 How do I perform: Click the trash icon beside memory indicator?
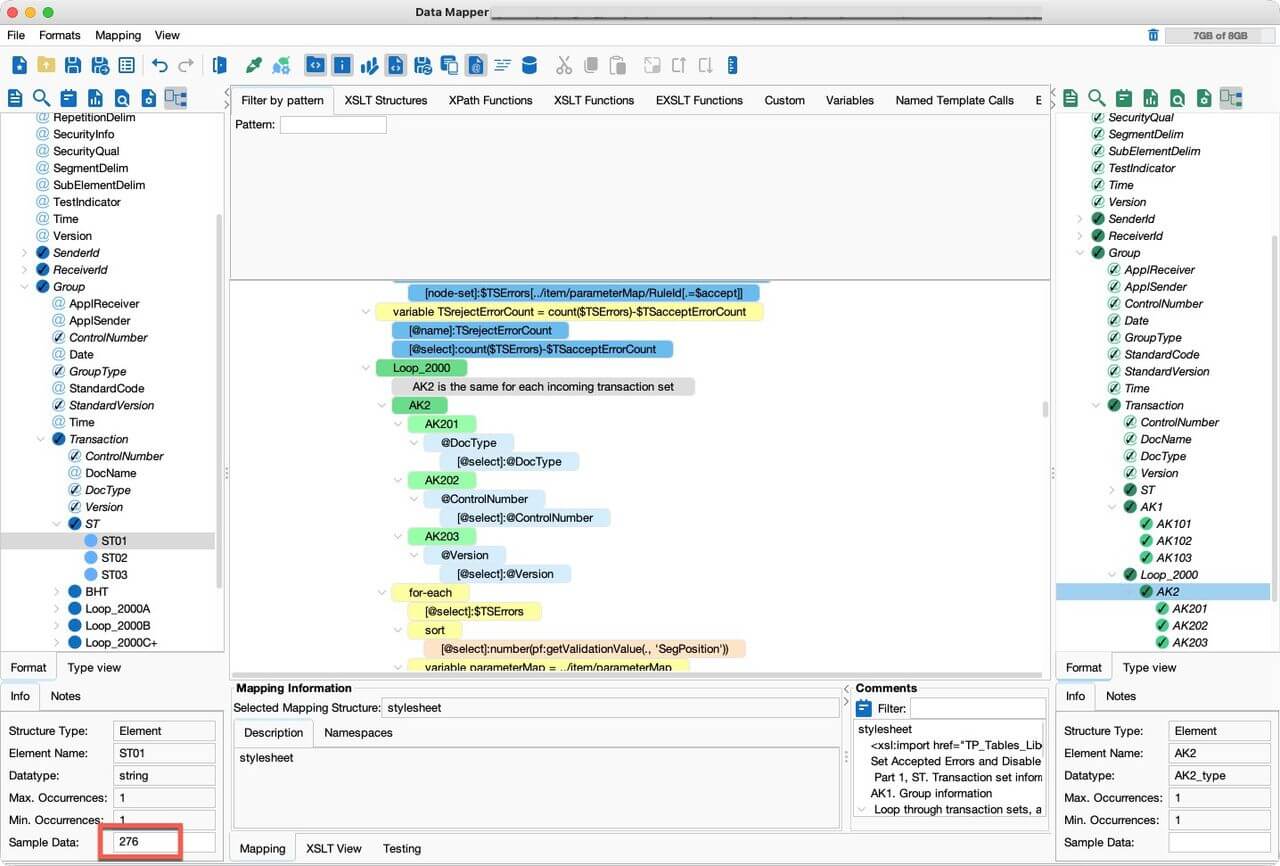(x=1153, y=35)
